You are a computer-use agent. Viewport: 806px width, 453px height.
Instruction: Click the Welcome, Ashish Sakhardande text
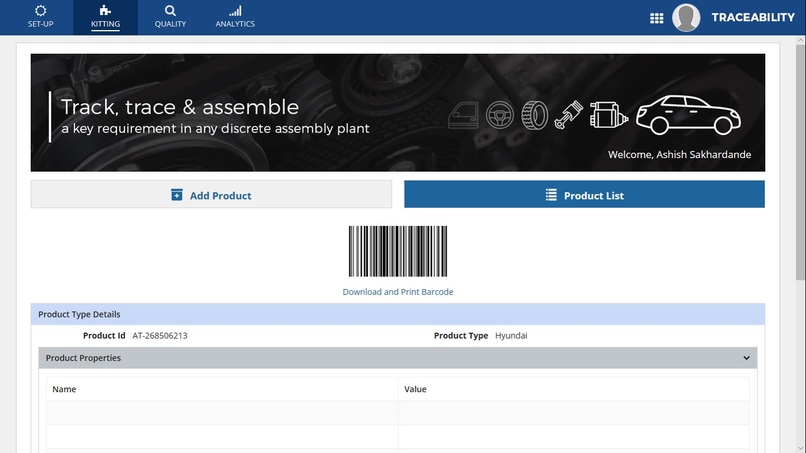pos(679,155)
